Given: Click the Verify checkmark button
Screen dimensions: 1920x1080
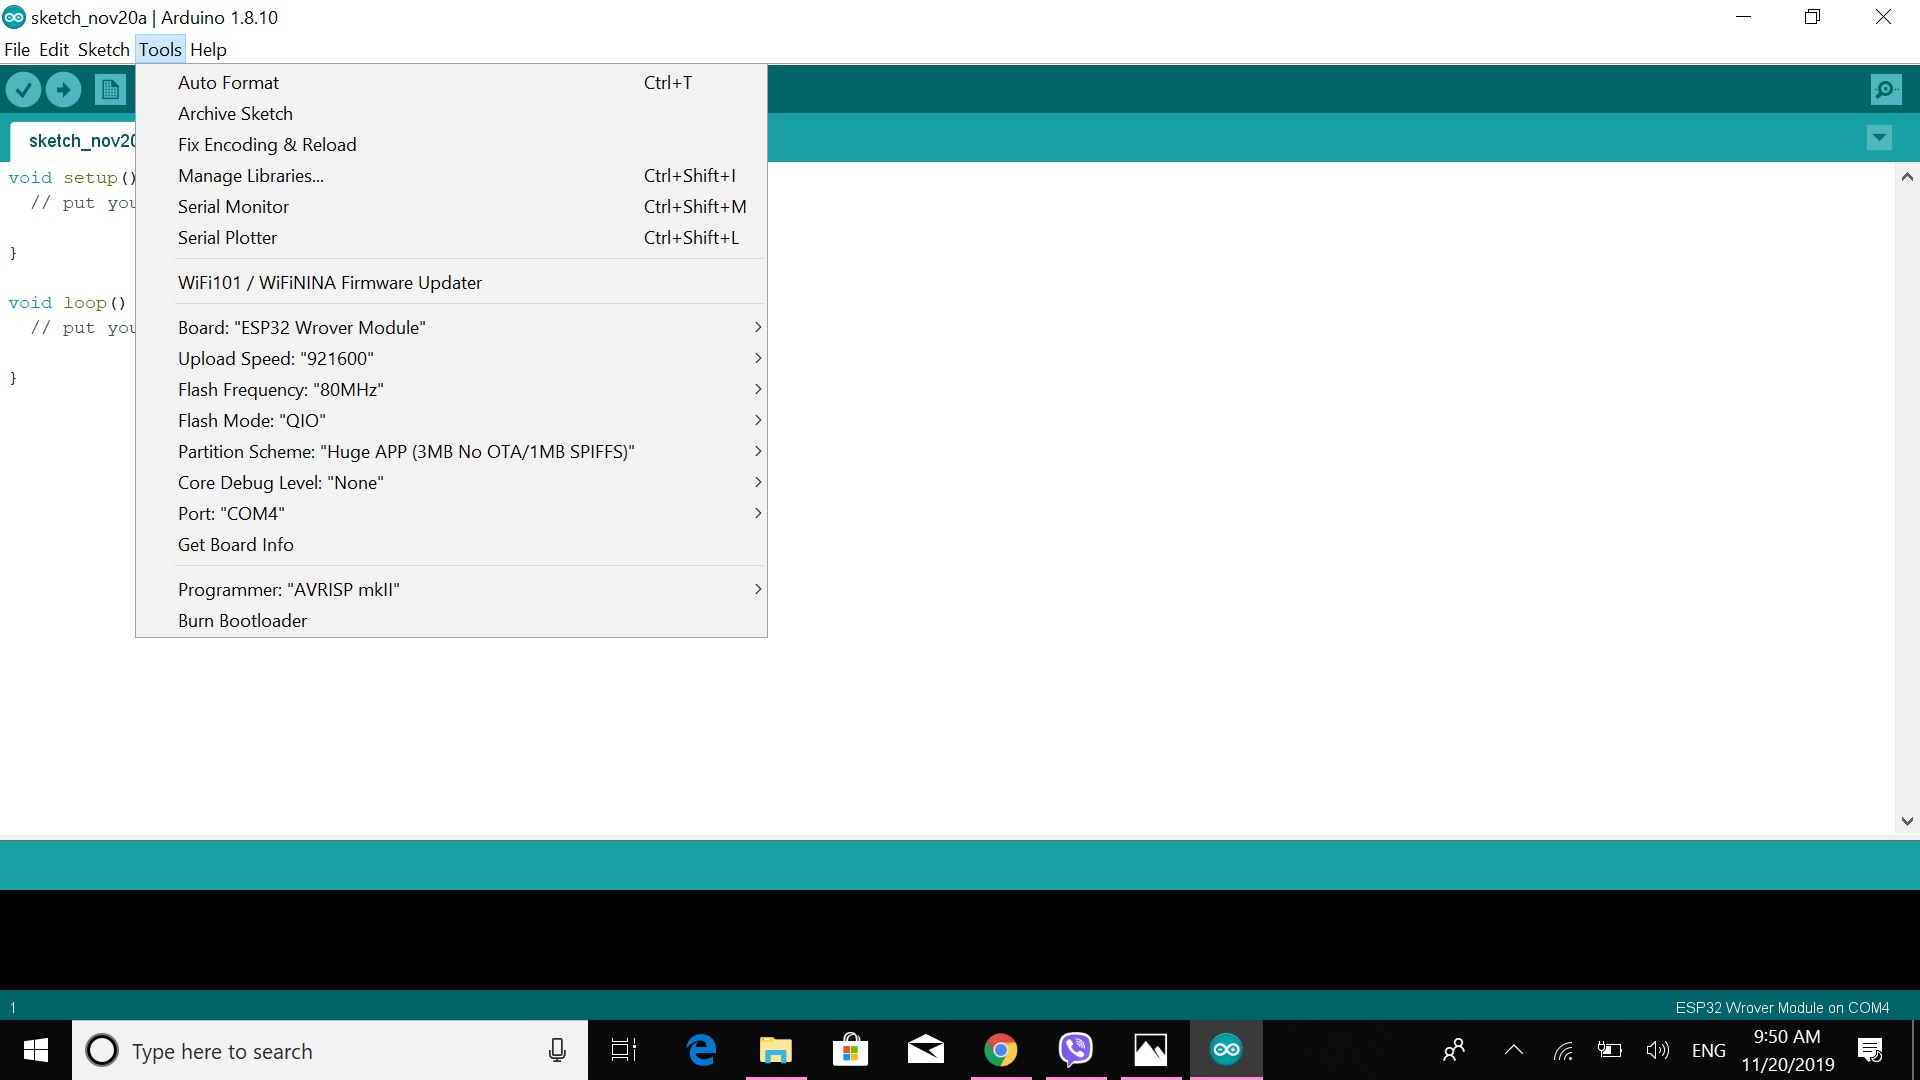Looking at the screenshot, I should pos(23,90).
